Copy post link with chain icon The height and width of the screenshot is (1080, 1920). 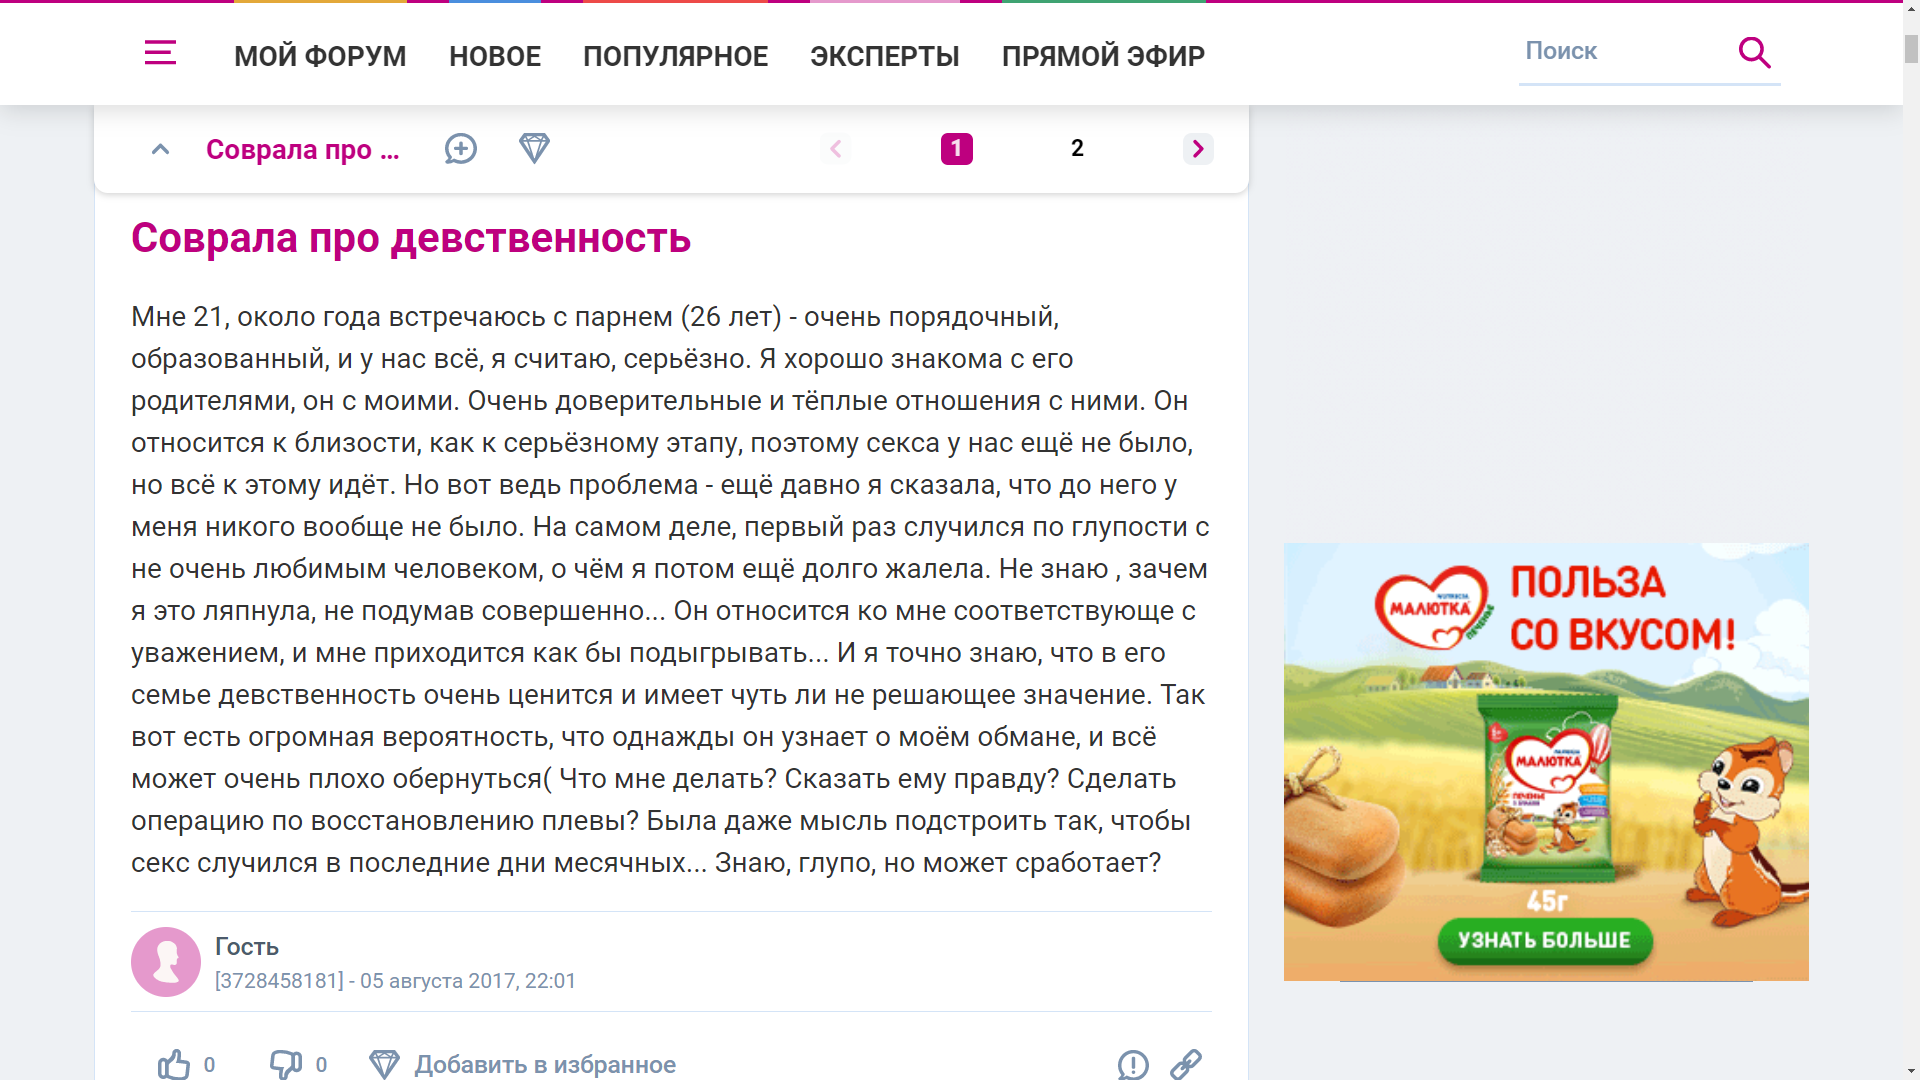(1186, 1064)
